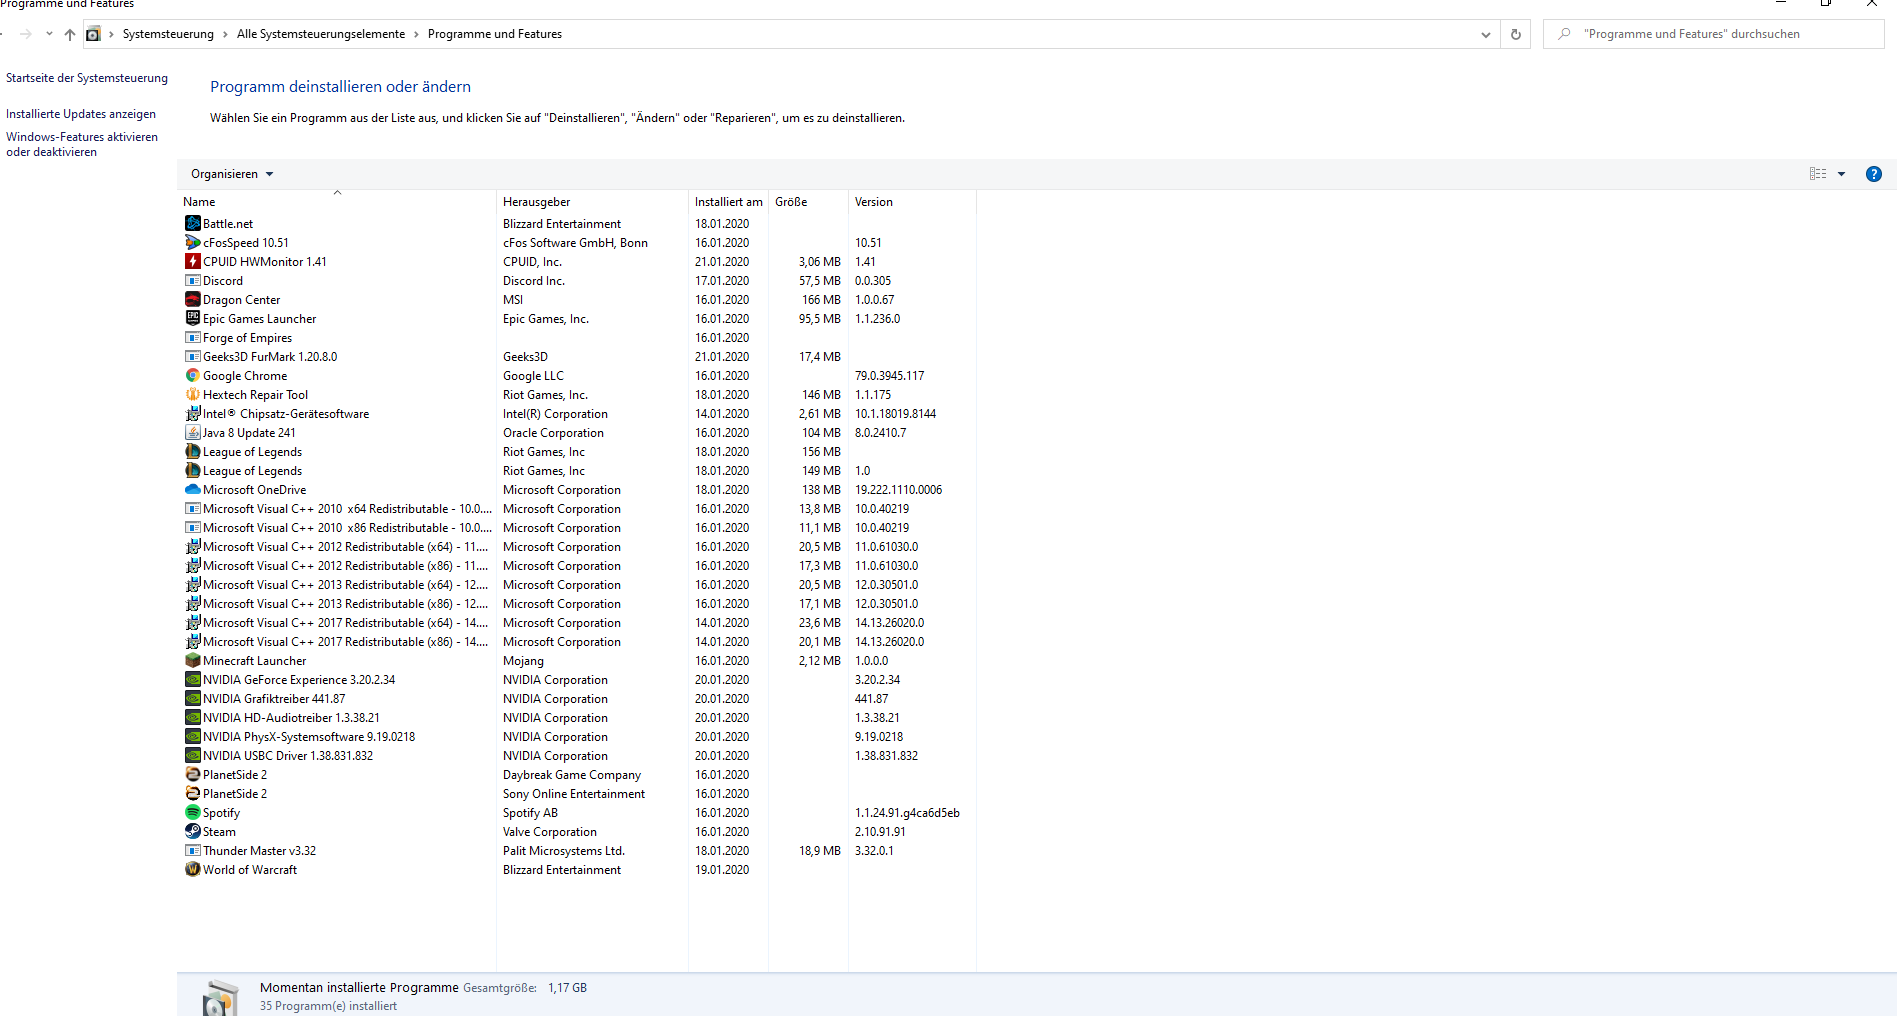Click Alle Systemsteuerungselemente breadcrumb
The width and height of the screenshot is (1897, 1016).
(x=321, y=34)
